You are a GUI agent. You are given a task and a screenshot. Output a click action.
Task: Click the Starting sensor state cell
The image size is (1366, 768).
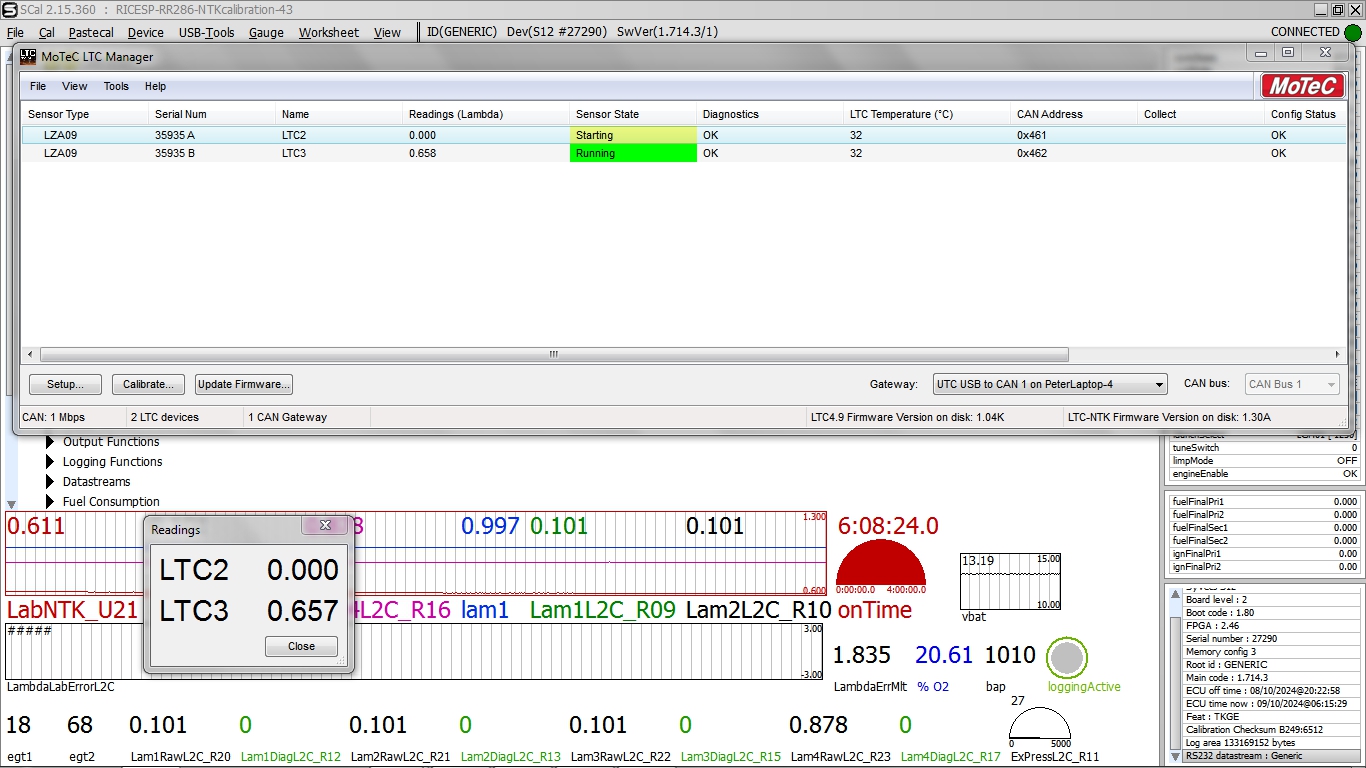coord(633,135)
